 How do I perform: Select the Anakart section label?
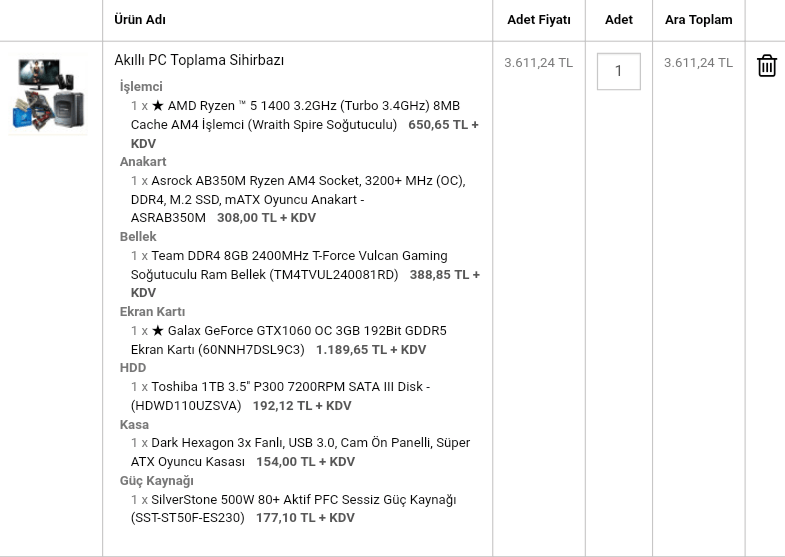143,162
